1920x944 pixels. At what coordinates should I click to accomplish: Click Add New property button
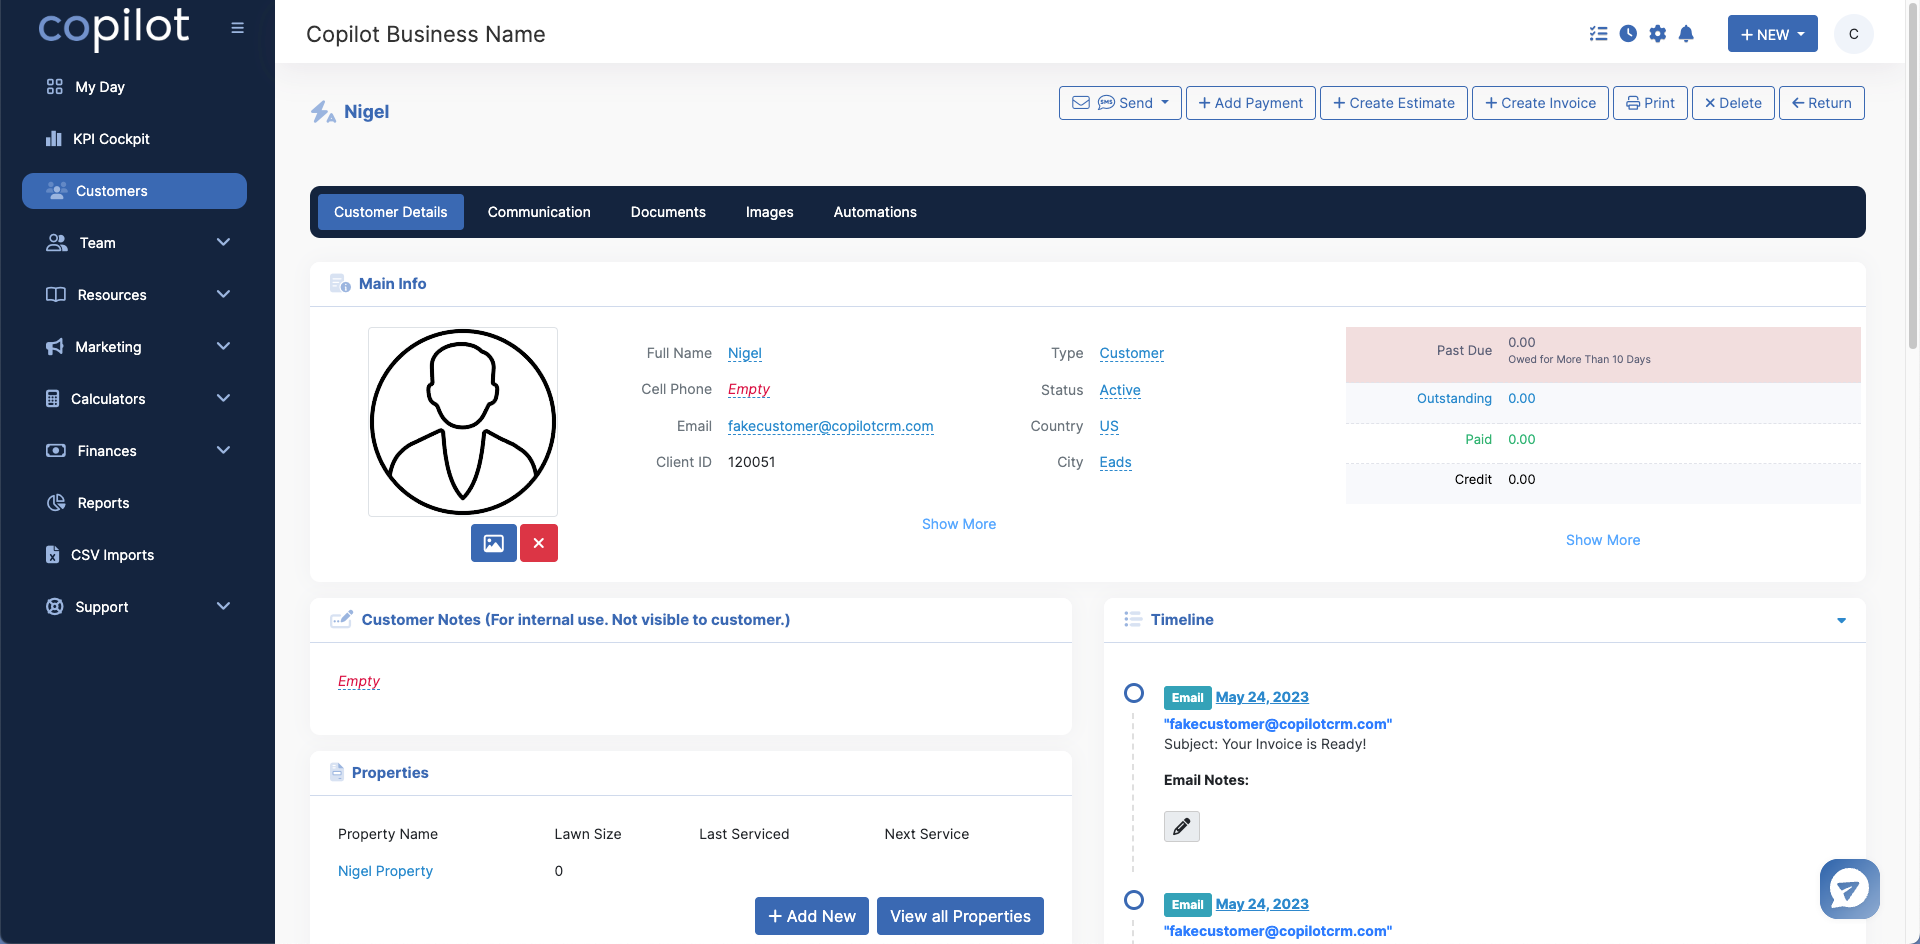point(812,916)
